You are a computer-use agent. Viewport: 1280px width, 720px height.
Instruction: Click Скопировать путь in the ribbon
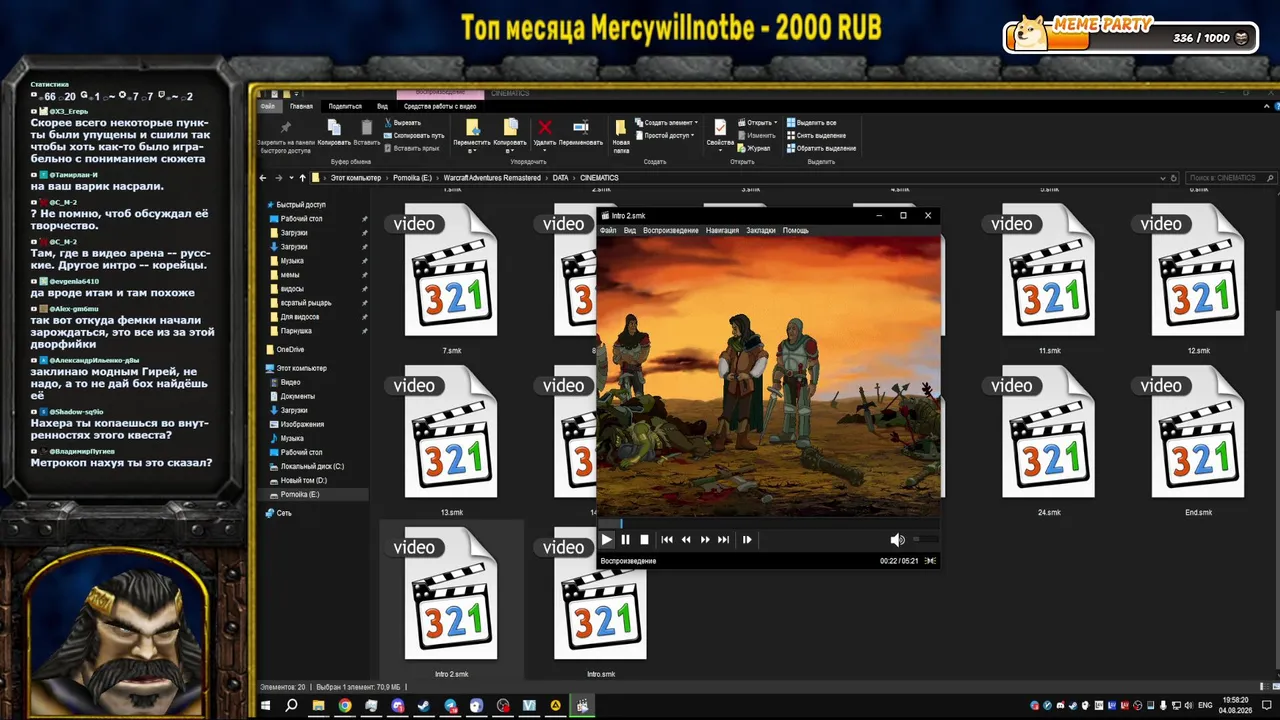tap(414, 135)
